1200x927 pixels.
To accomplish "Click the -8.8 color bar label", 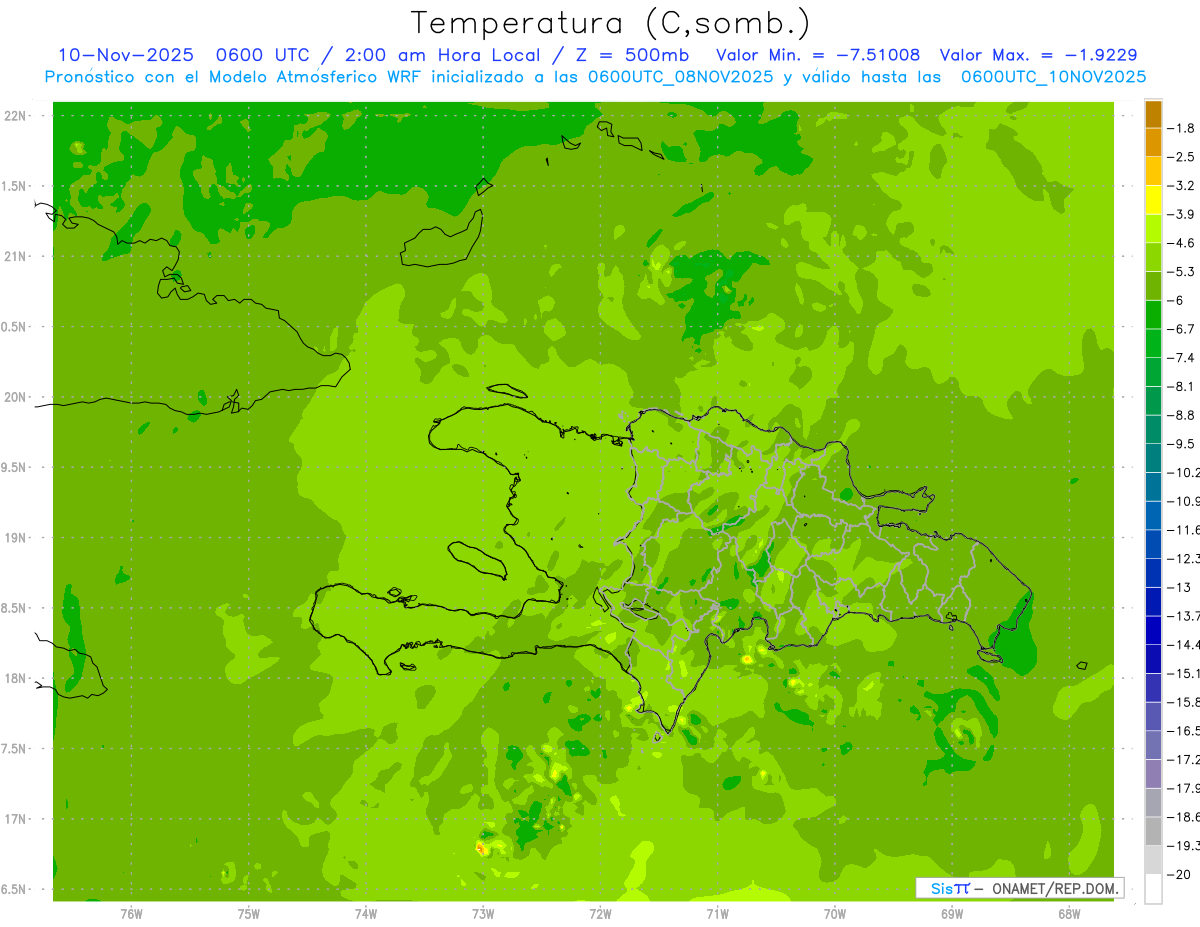I will pyautogui.click(x=1181, y=415).
